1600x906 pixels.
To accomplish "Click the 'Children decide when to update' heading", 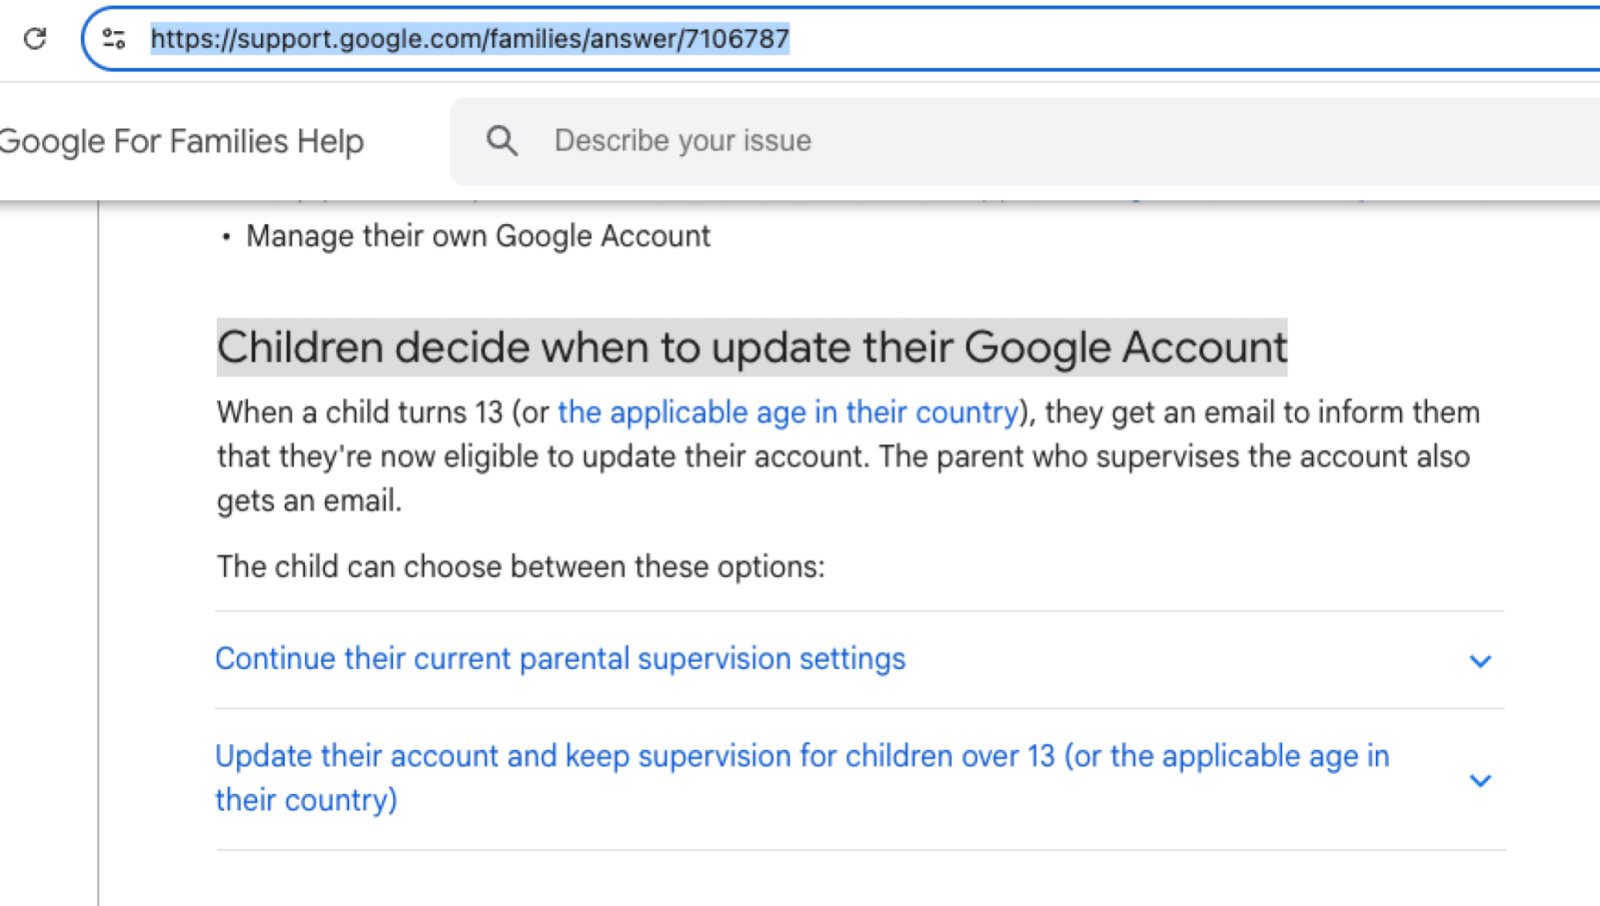I will click(752, 348).
